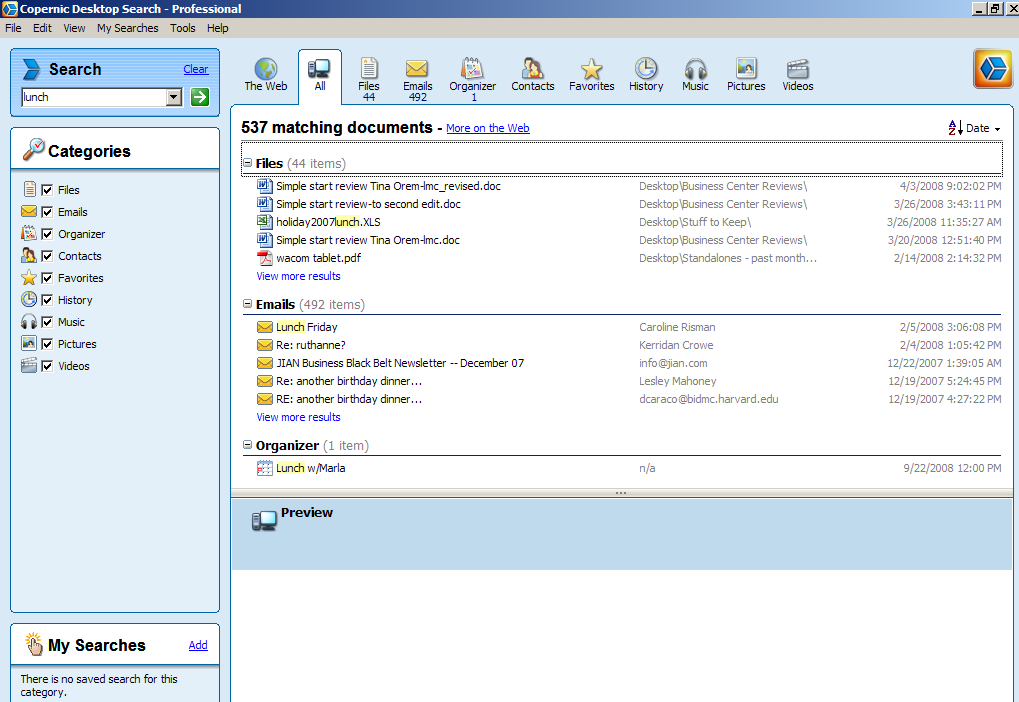Toggle the Organizer category checkbox

coord(47,234)
